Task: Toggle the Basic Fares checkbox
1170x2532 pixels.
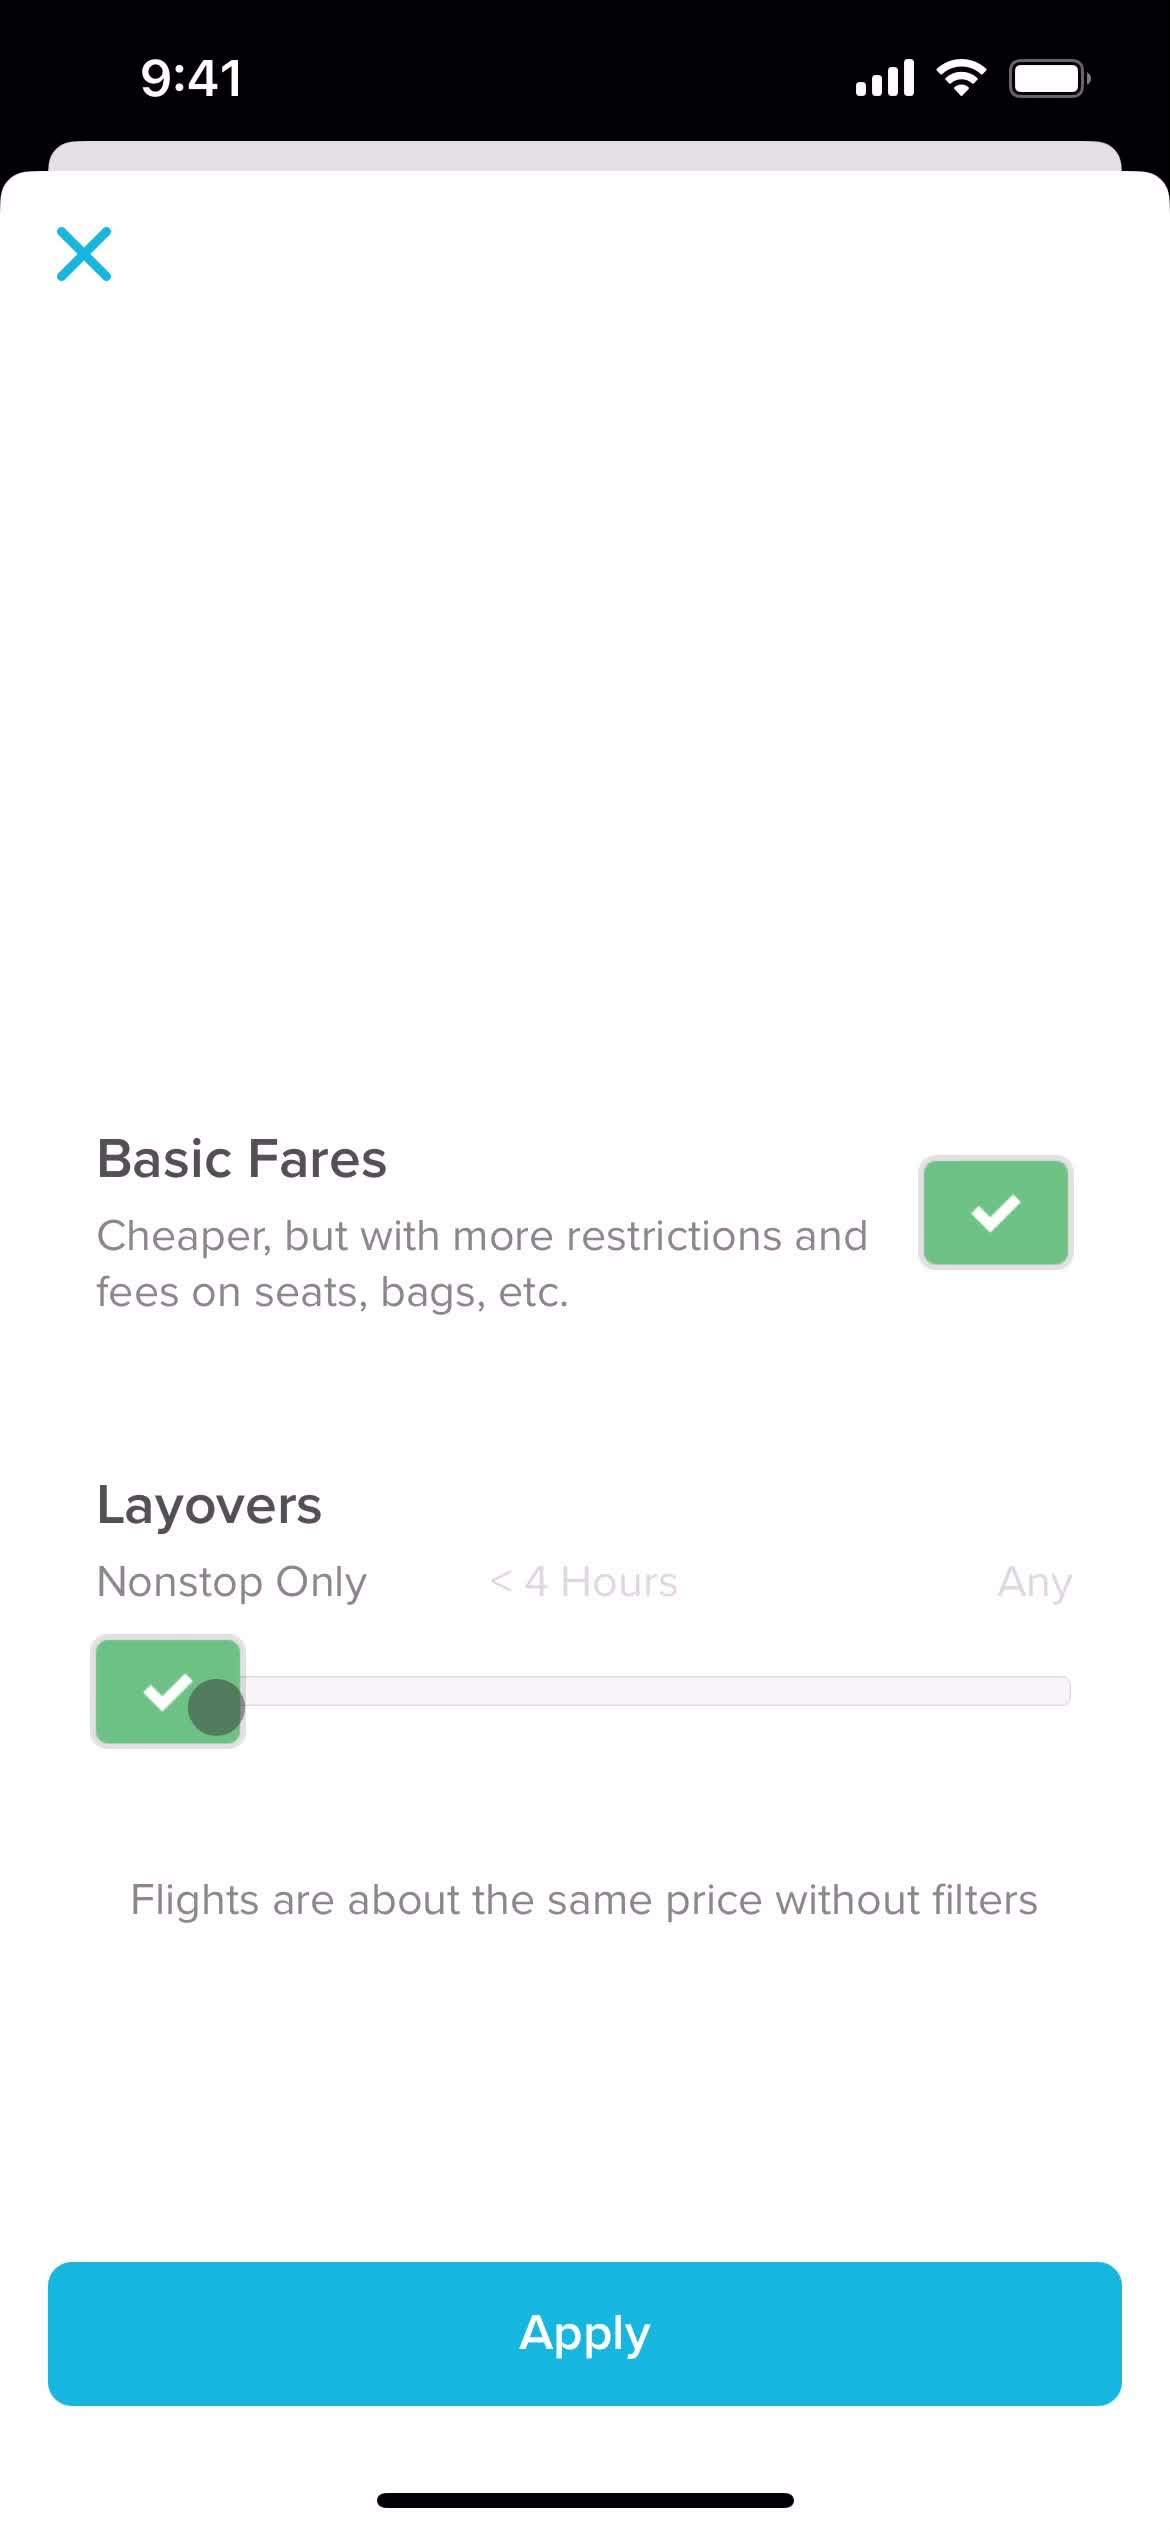Action: [995, 1212]
